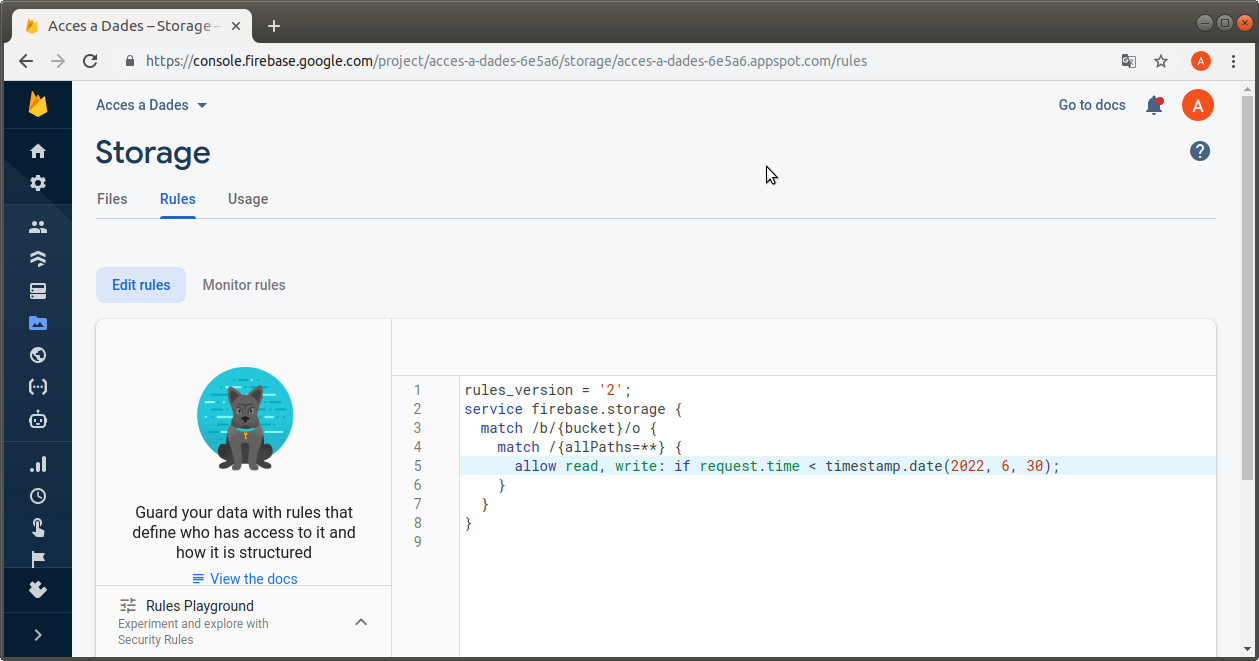Select Edit rules toggle button
Image resolution: width=1259 pixels, height=661 pixels.
(141, 285)
